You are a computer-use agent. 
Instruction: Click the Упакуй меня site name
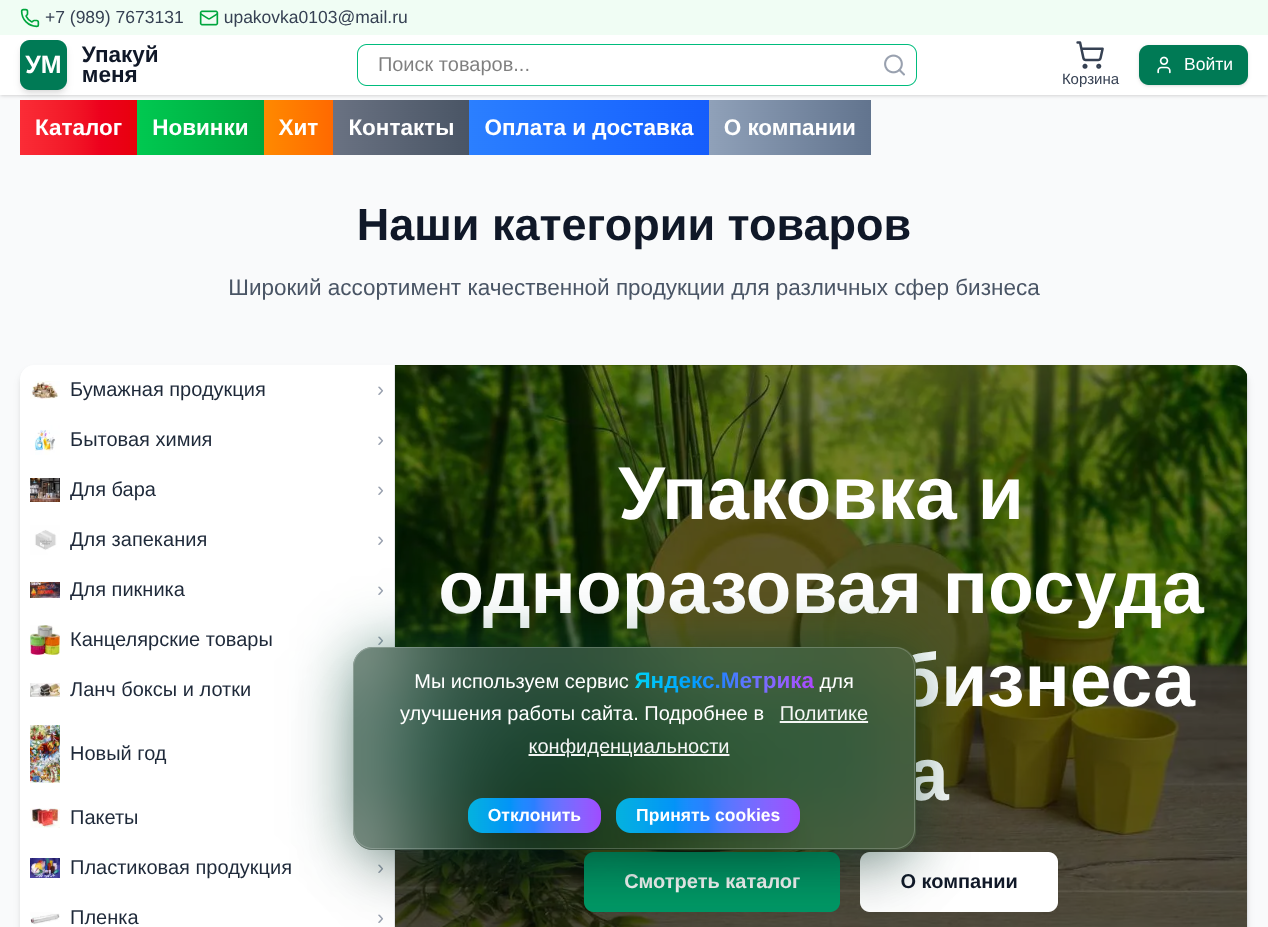[x=120, y=65]
